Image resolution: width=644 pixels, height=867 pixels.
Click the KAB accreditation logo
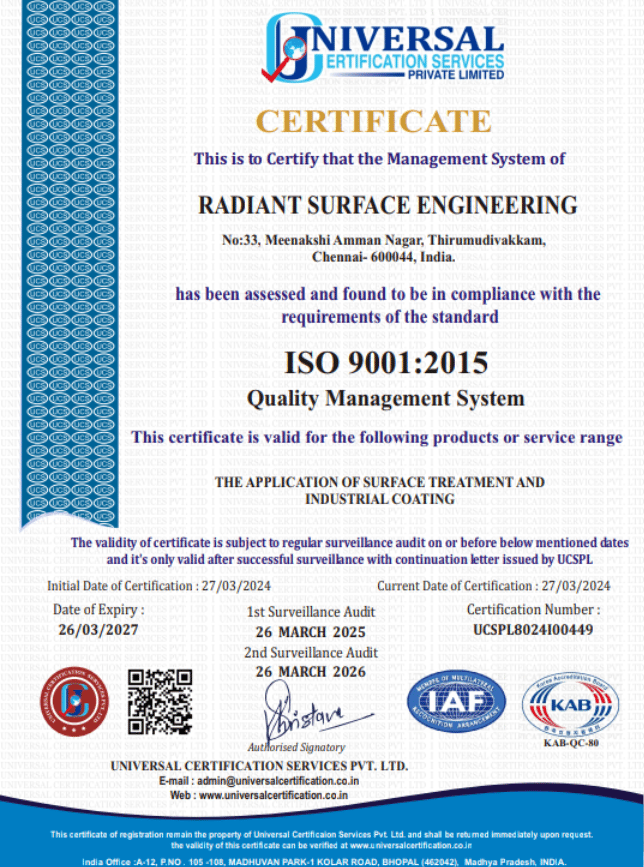[x=570, y=703]
